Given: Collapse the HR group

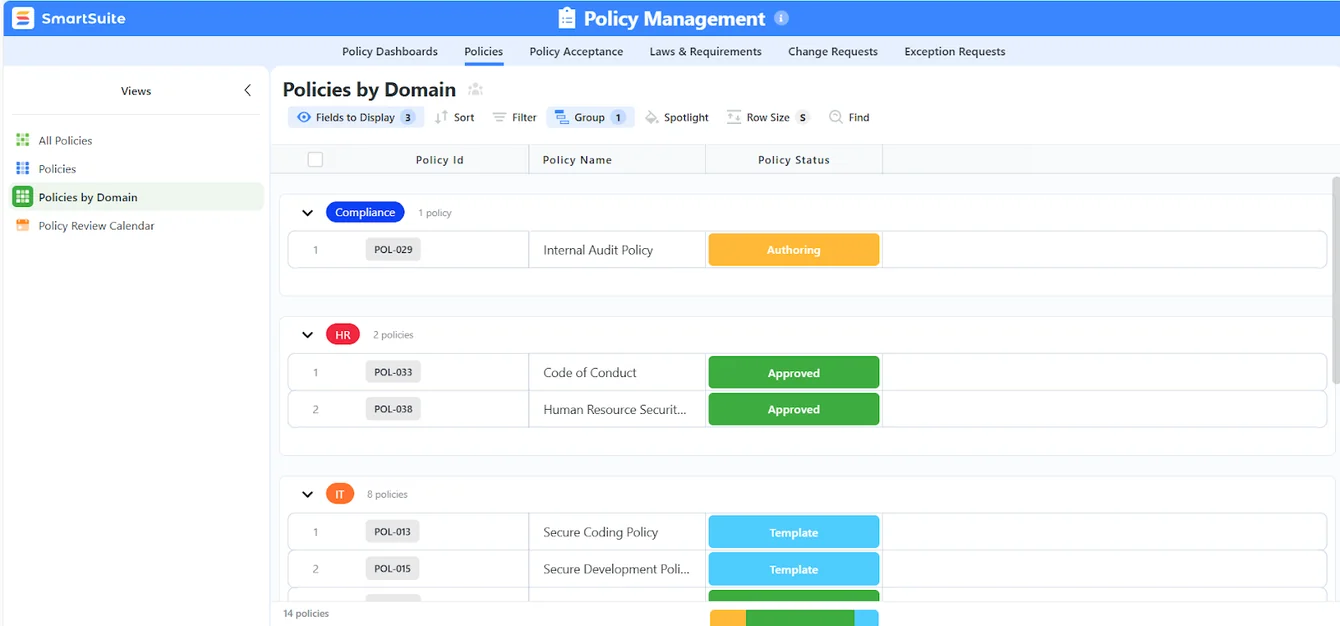Looking at the screenshot, I should pos(307,335).
